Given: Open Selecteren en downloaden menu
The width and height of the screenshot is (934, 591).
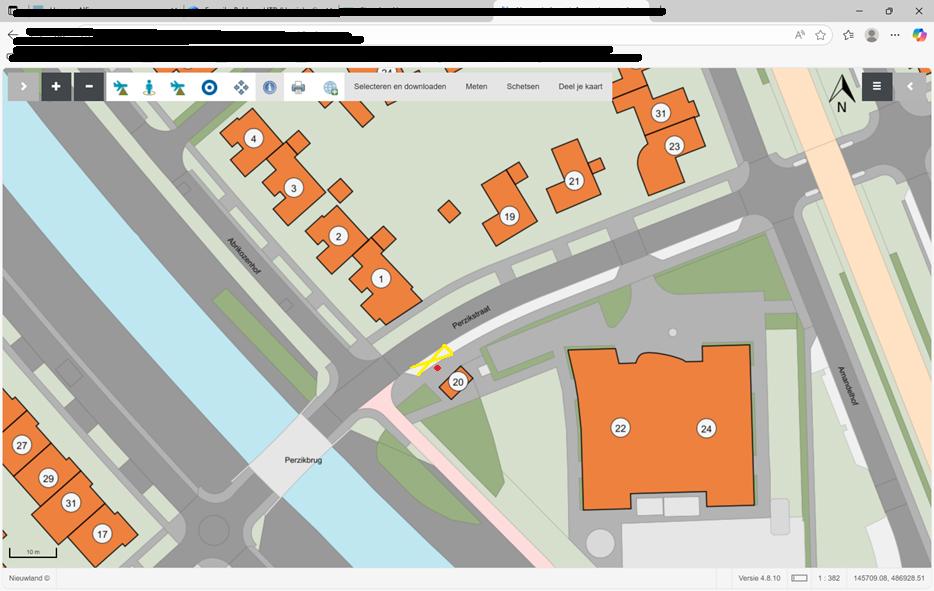Looking at the screenshot, I should click(x=400, y=87).
